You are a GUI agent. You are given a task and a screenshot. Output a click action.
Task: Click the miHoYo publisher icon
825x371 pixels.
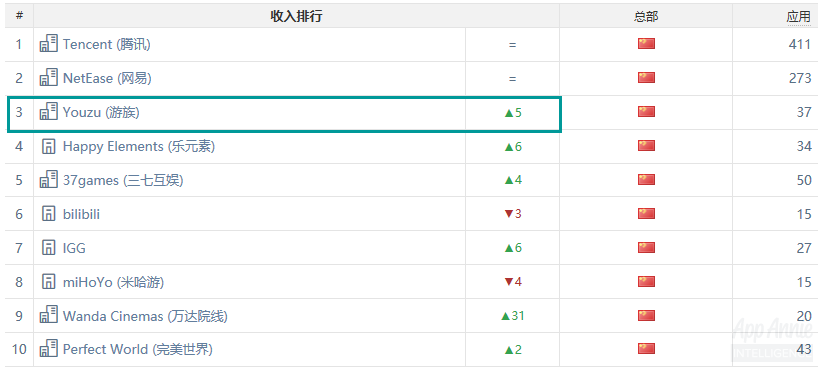pos(48,282)
